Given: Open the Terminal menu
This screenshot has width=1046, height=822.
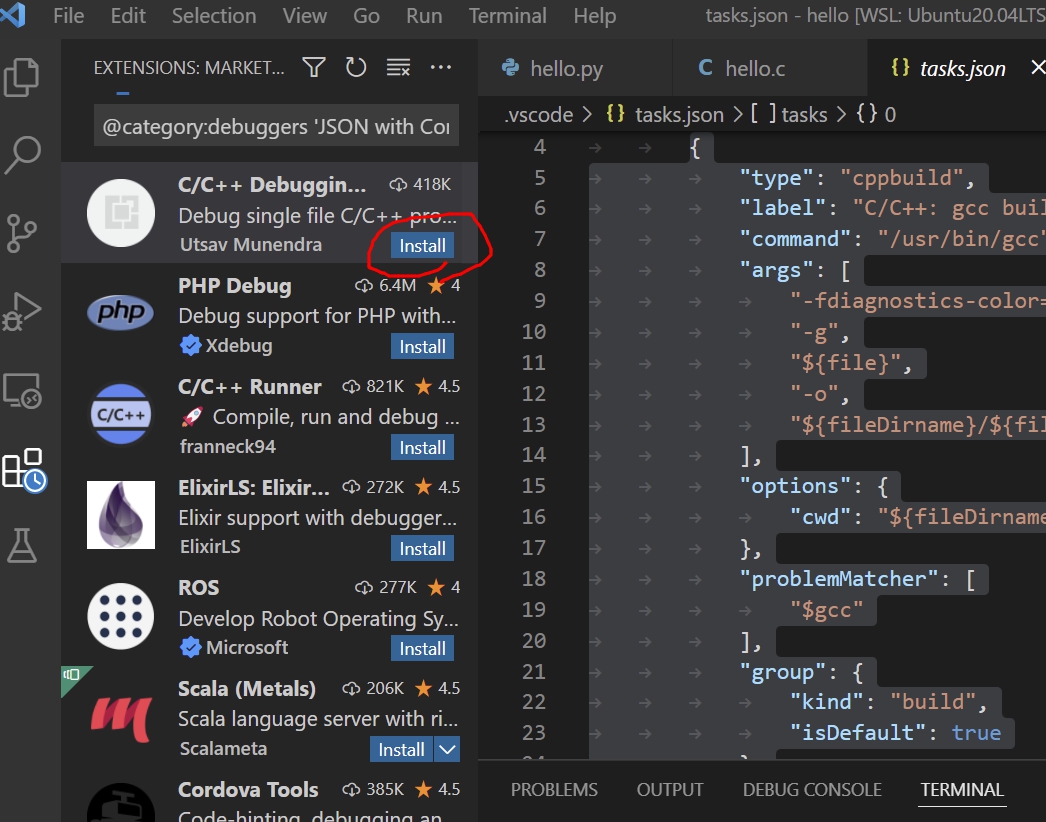Looking at the screenshot, I should 508,15.
